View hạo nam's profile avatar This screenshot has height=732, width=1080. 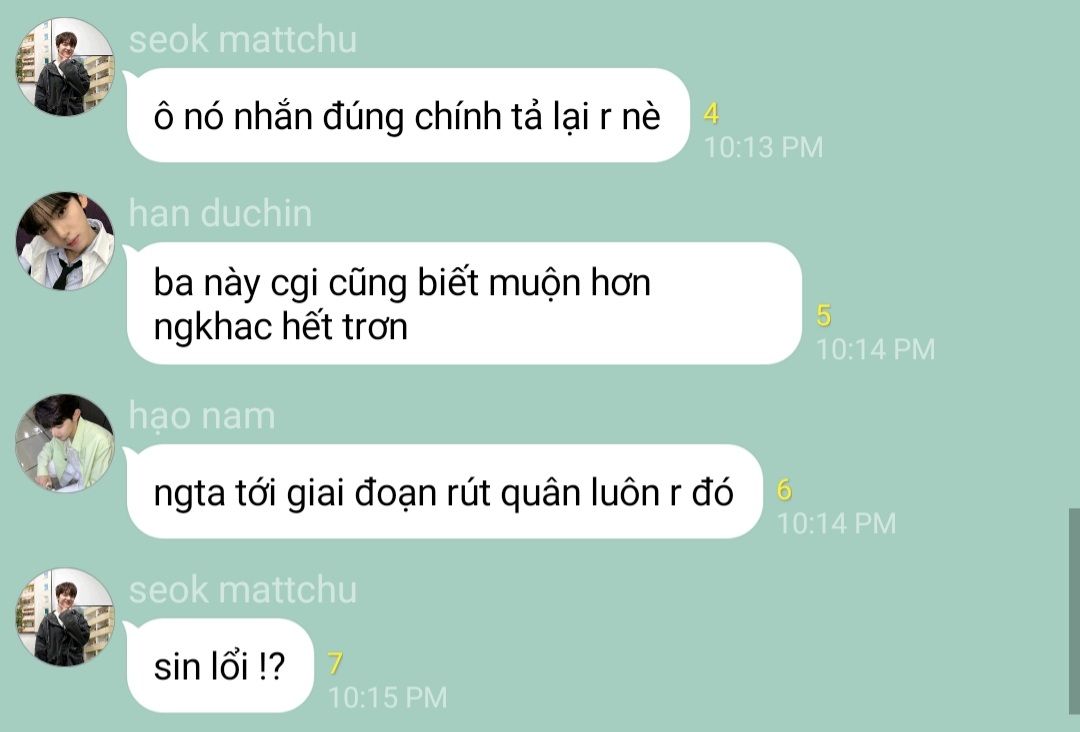click(65, 443)
